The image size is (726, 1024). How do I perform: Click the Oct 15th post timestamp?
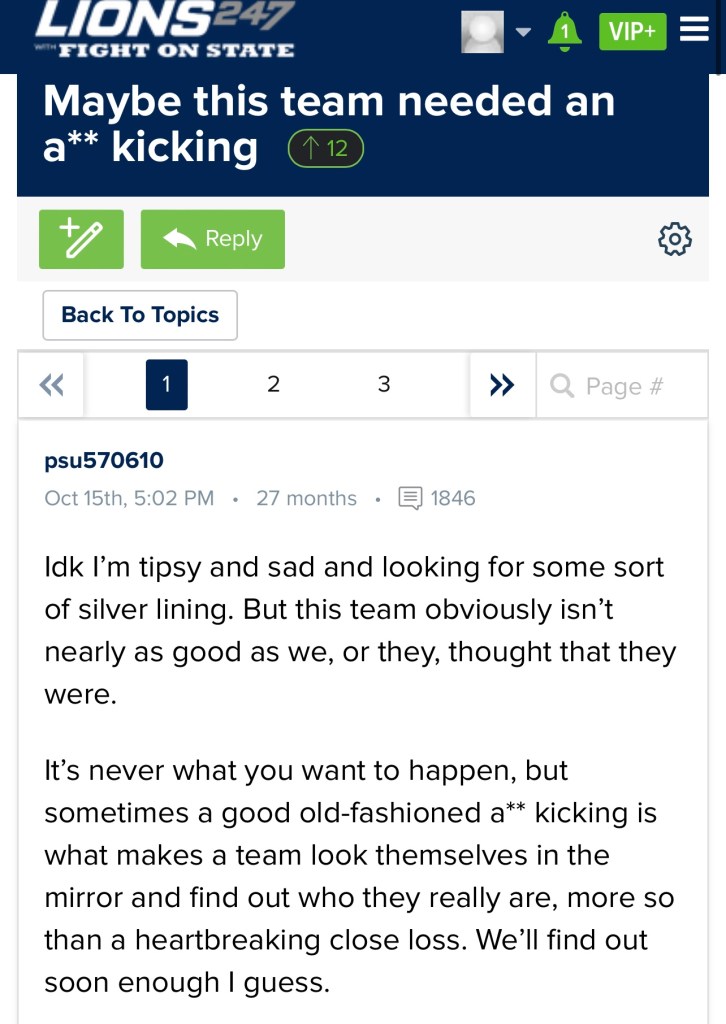129,498
